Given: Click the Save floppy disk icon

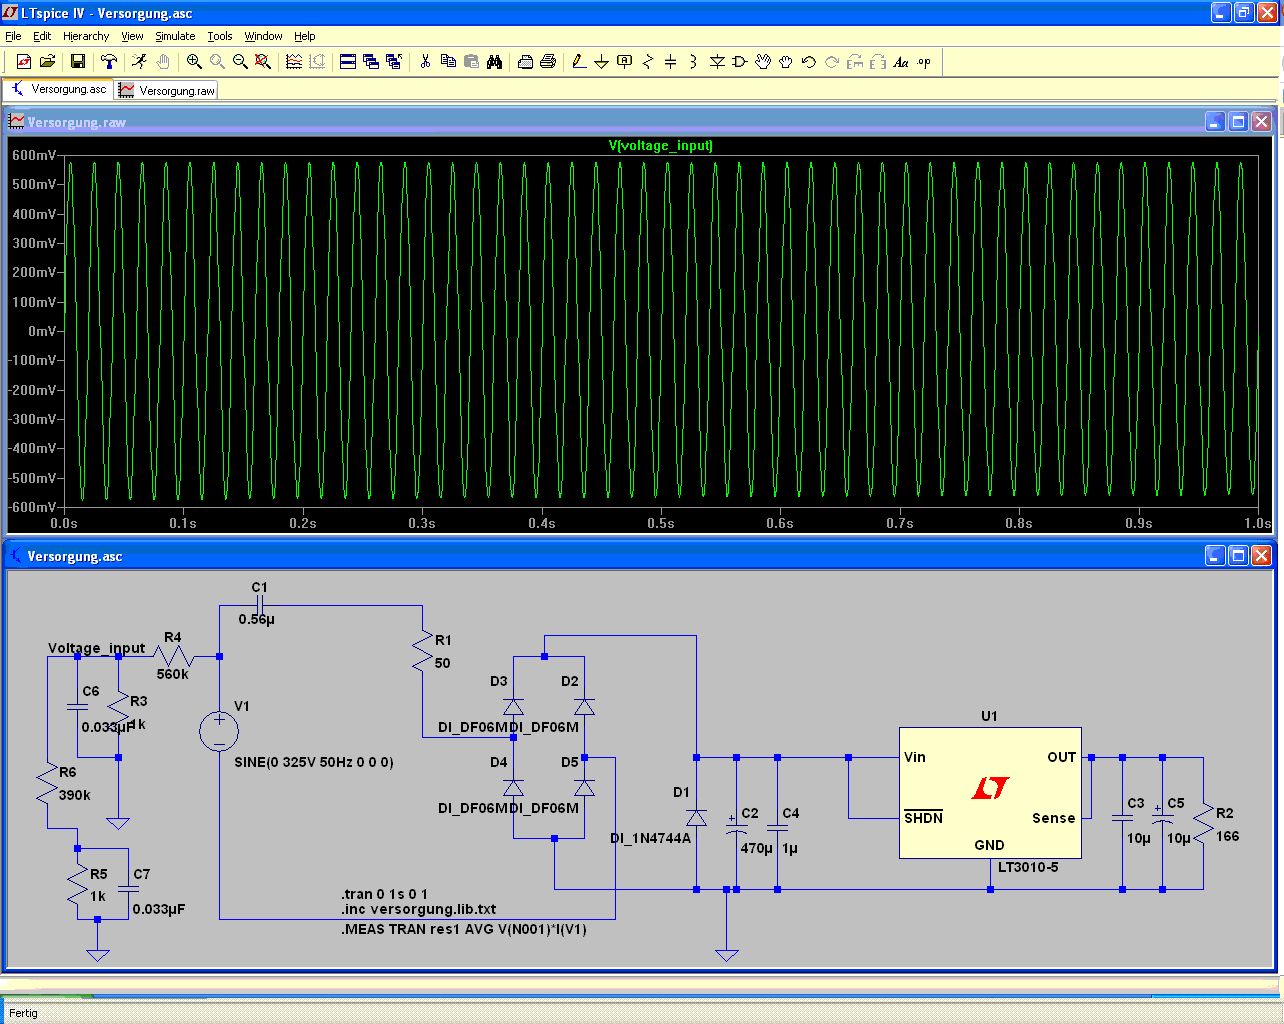Looking at the screenshot, I should point(77,62).
